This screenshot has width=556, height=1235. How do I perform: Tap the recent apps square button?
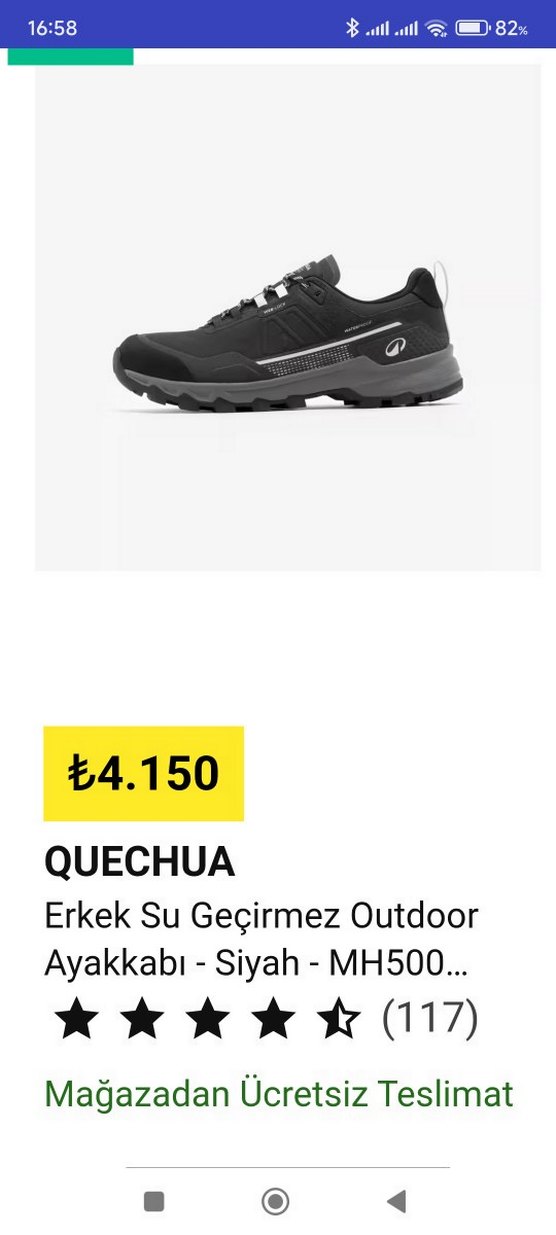pos(154,1201)
